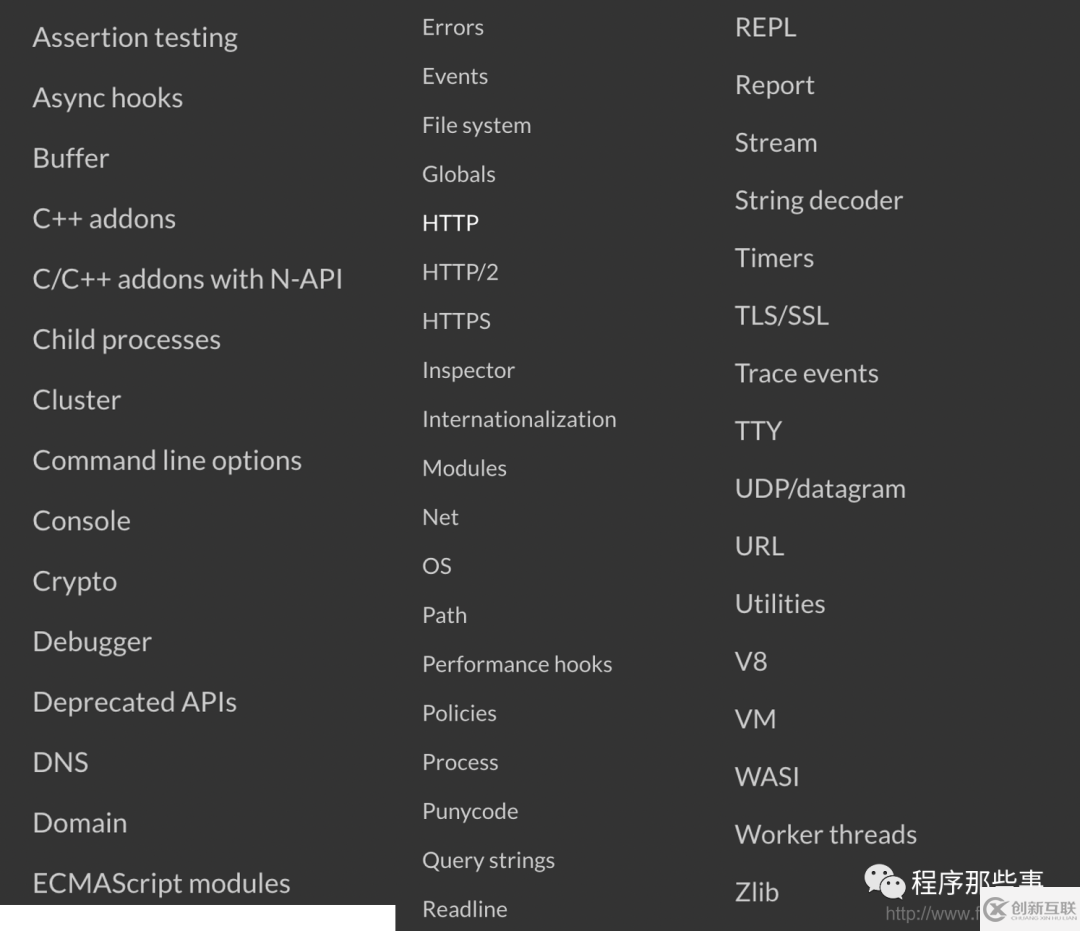Open the Buffer module page

71,158
